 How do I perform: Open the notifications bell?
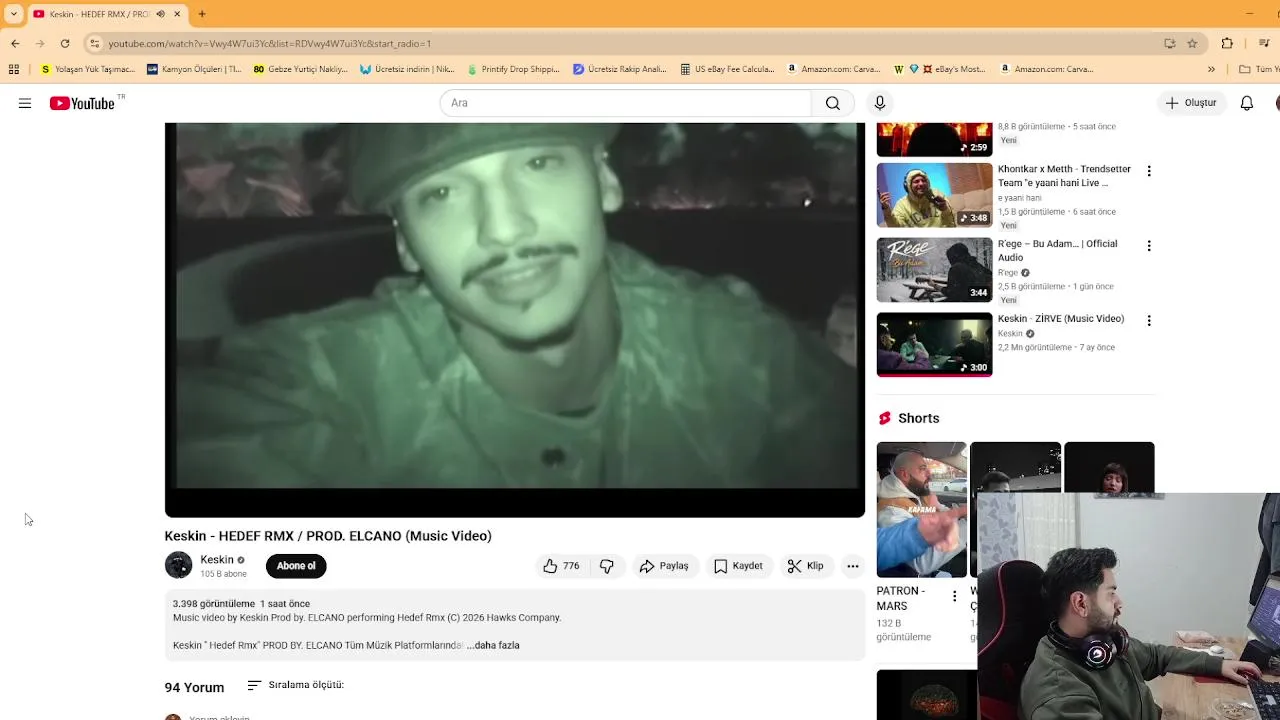coord(1247,103)
